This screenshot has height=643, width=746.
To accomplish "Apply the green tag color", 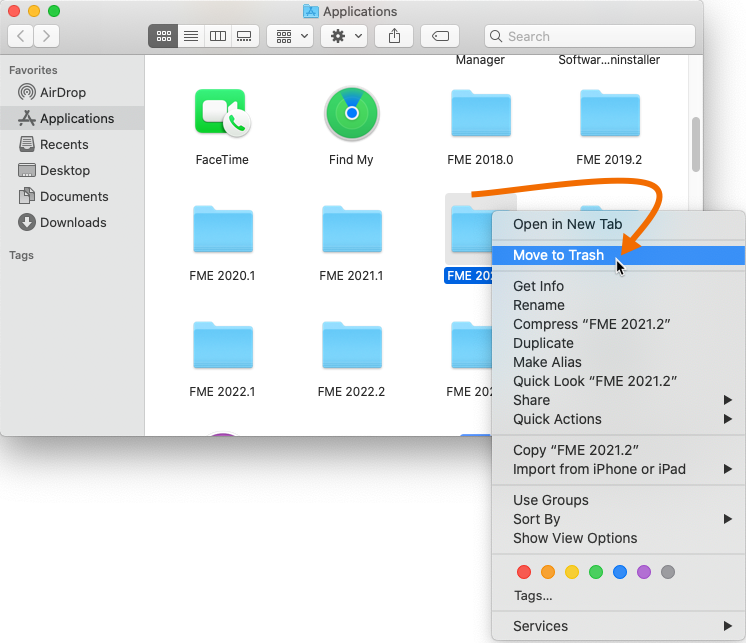I will coord(596,572).
